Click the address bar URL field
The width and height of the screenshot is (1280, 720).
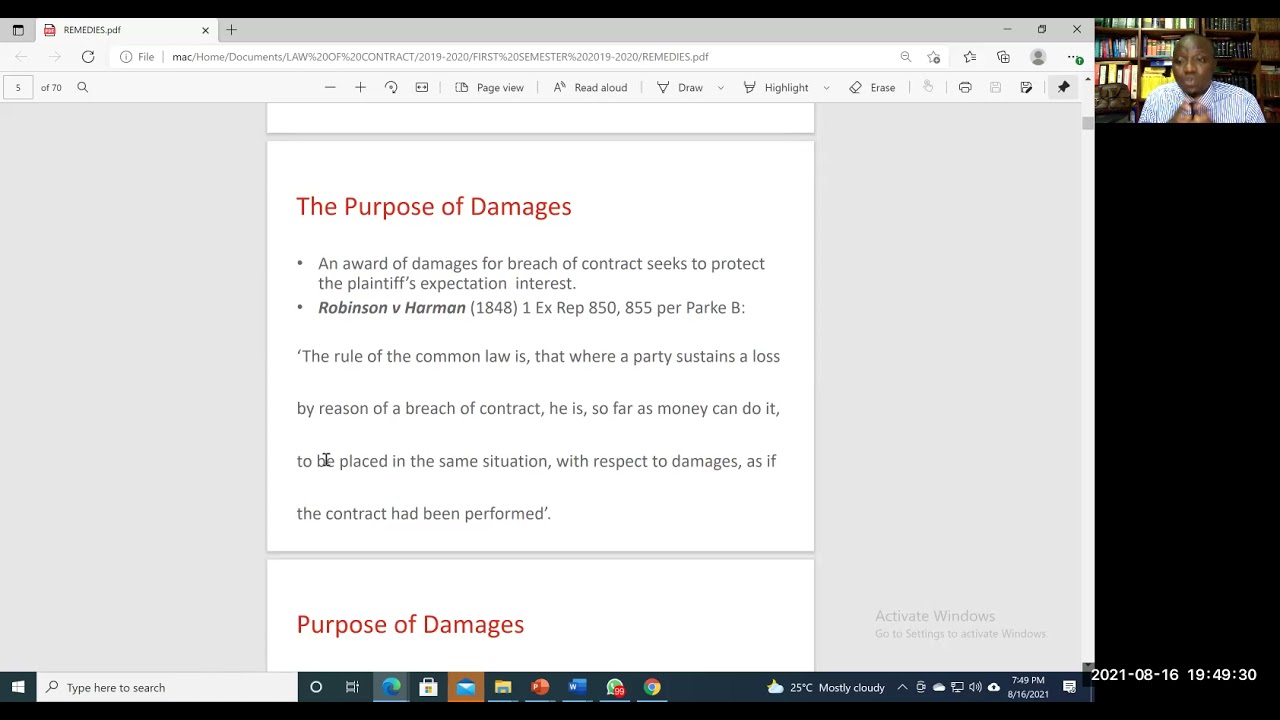coord(440,57)
